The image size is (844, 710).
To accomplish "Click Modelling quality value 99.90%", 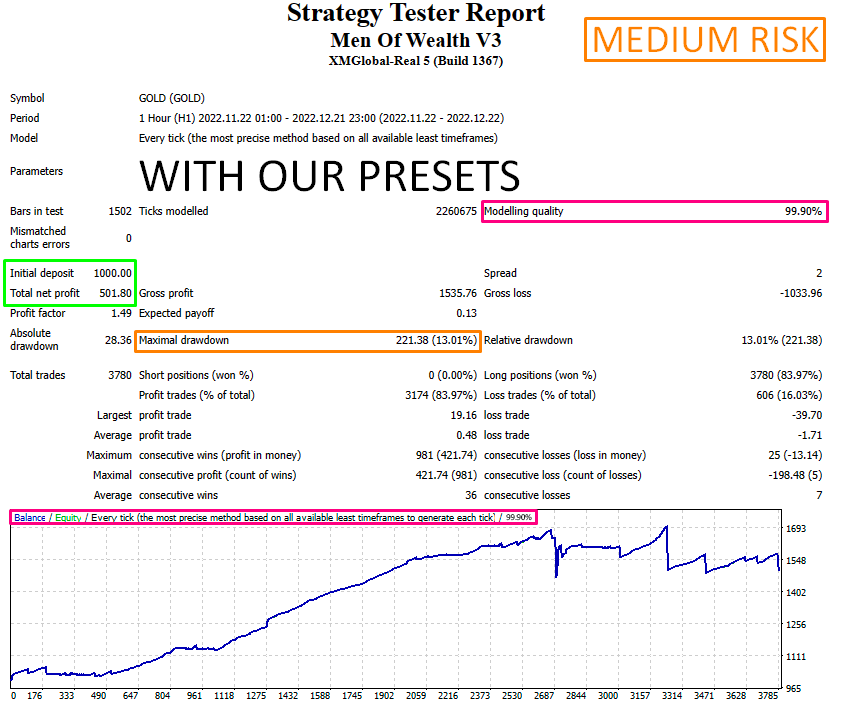I will pyautogui.click(x=803, y=212).
